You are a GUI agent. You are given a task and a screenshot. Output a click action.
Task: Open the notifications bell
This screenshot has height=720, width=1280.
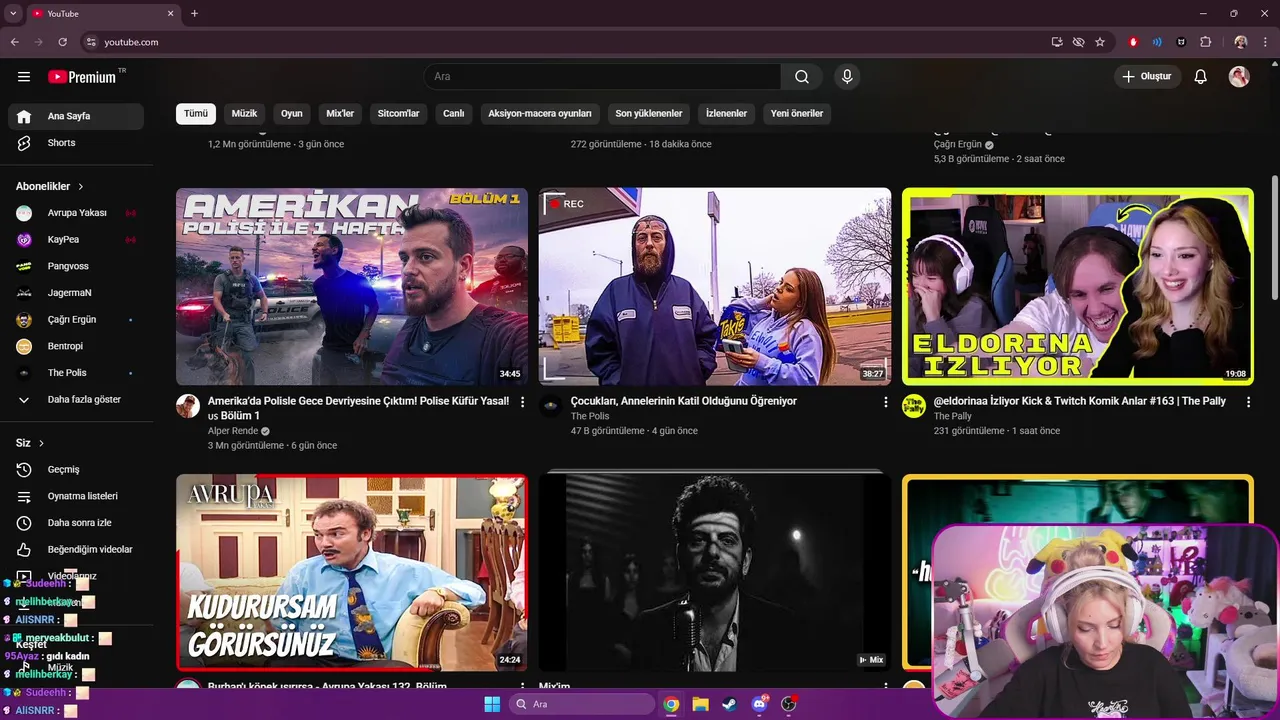[x=1201, y=77]
